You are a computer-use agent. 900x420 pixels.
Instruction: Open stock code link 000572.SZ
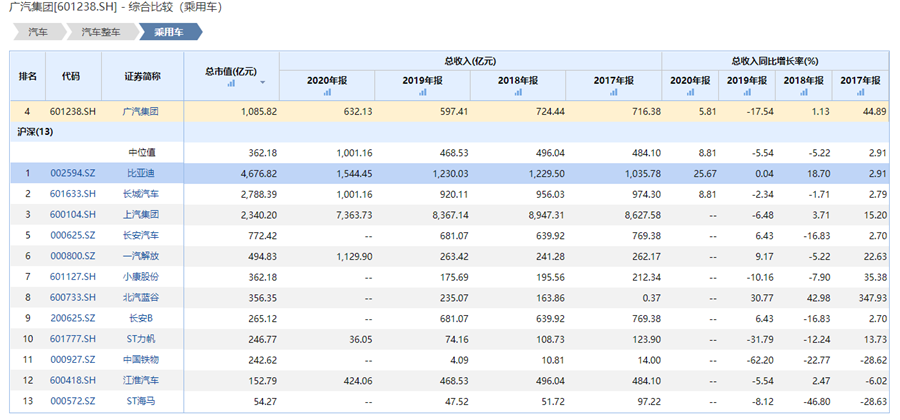pos(73,400)
